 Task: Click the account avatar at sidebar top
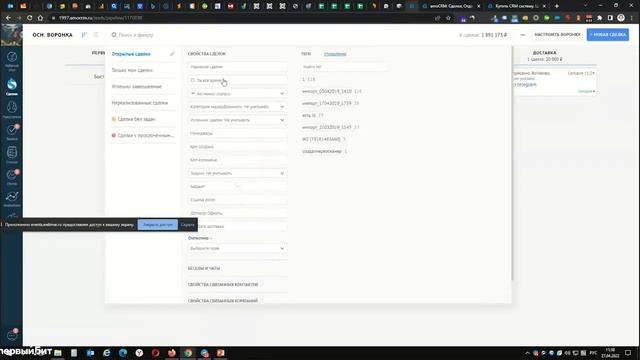coord(11,35)
